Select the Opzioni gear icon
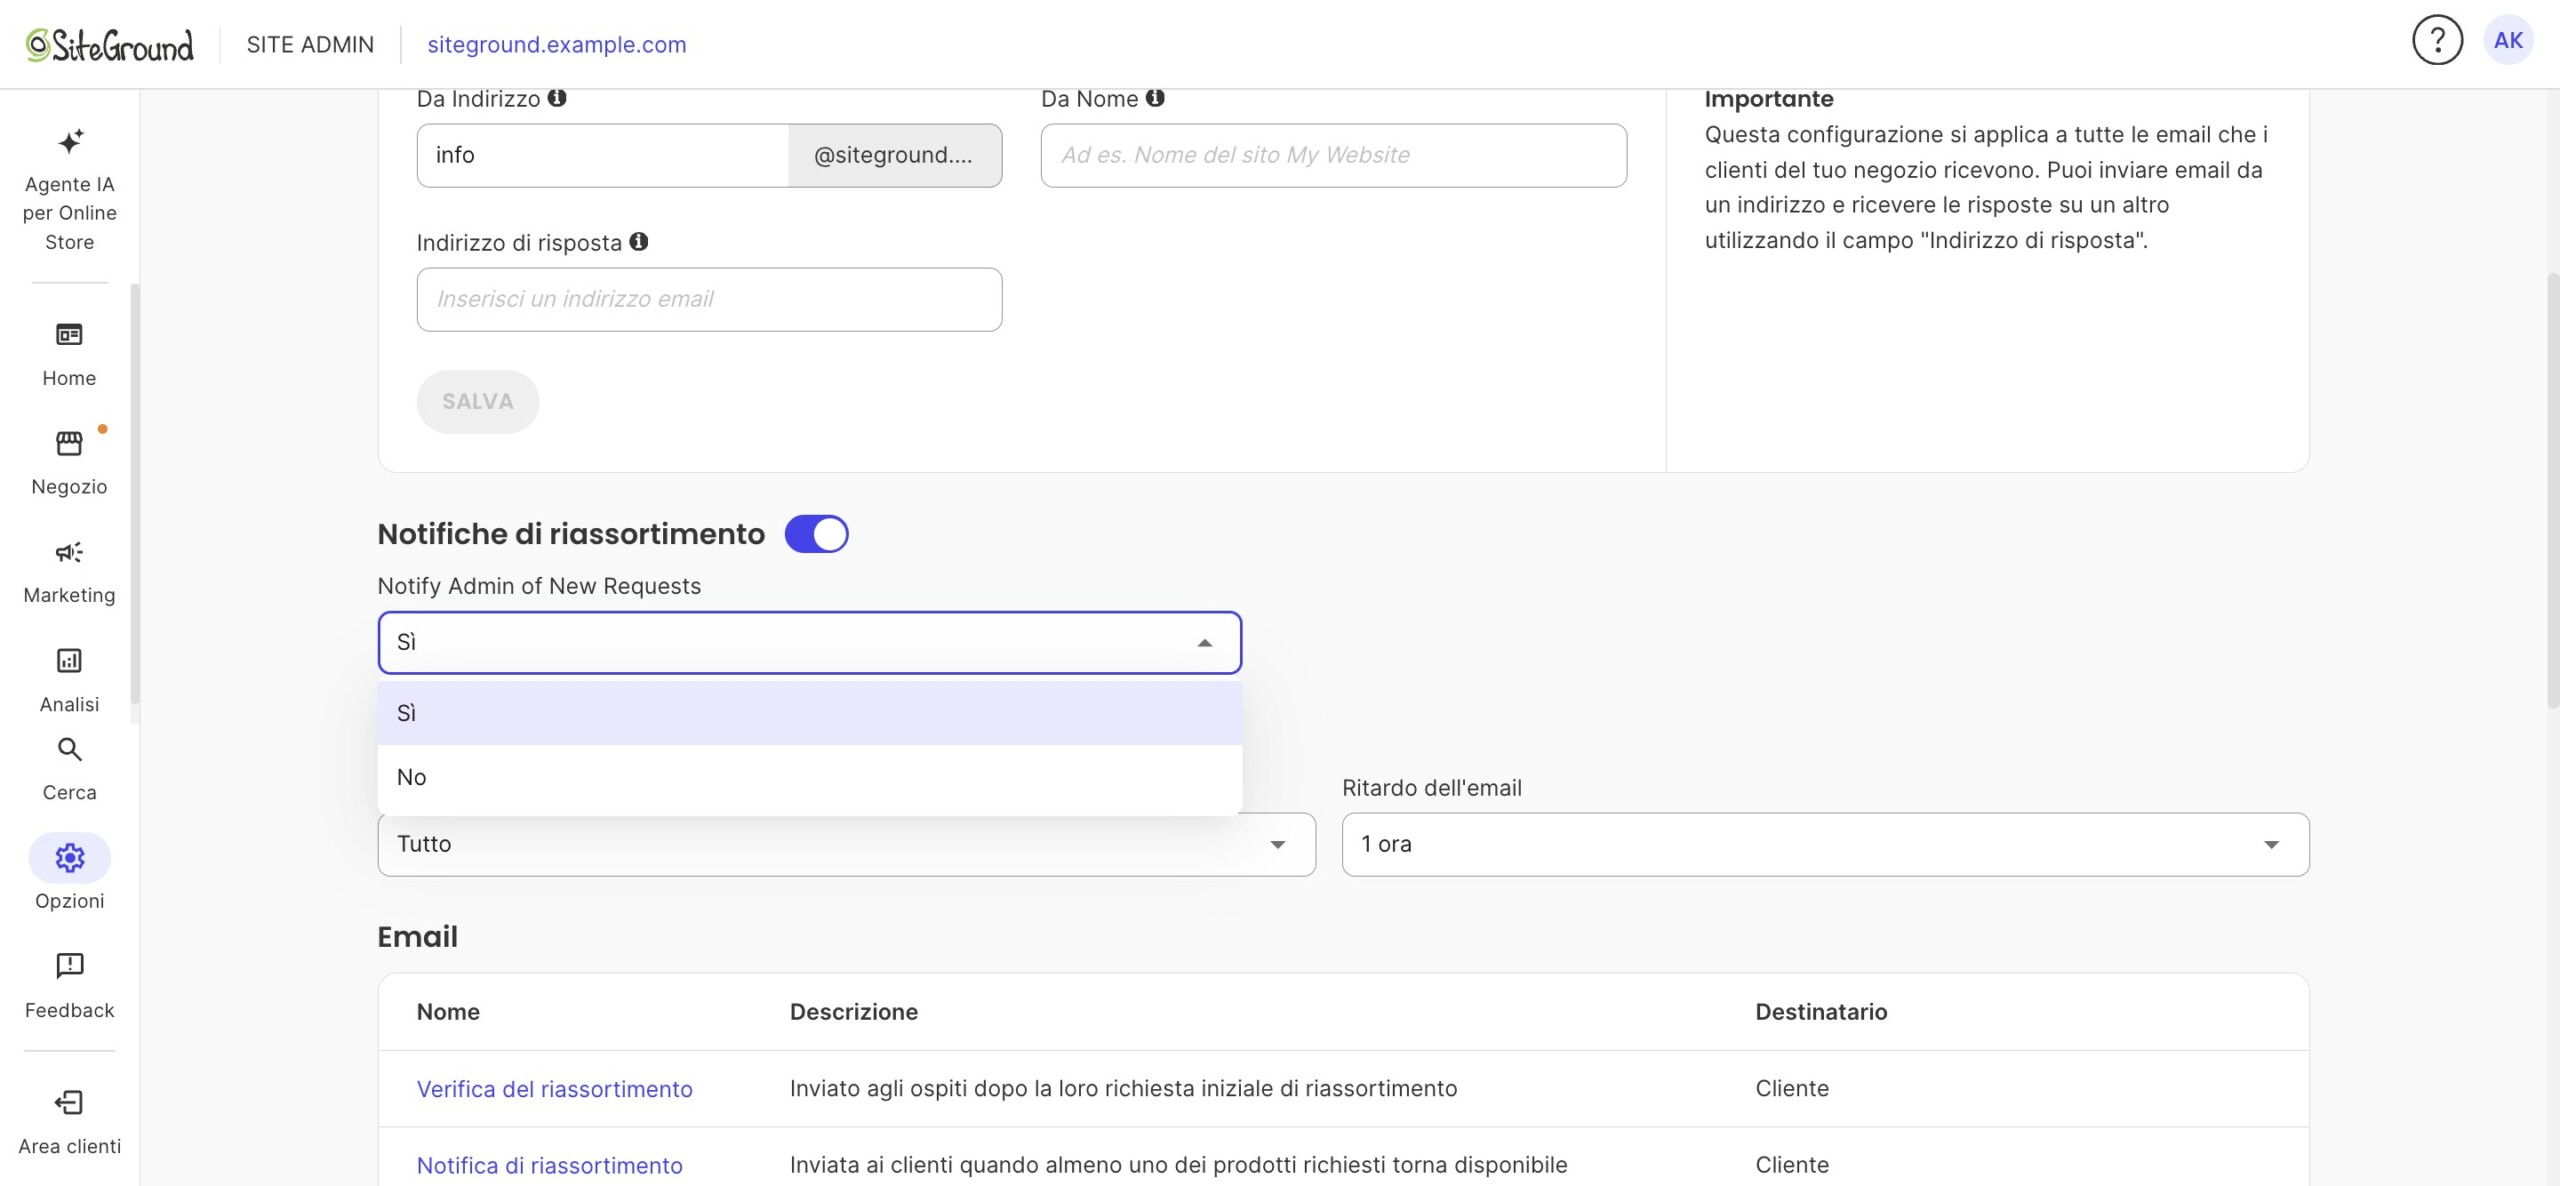This screenshot has height=1186, width=2560. [69, 857]
